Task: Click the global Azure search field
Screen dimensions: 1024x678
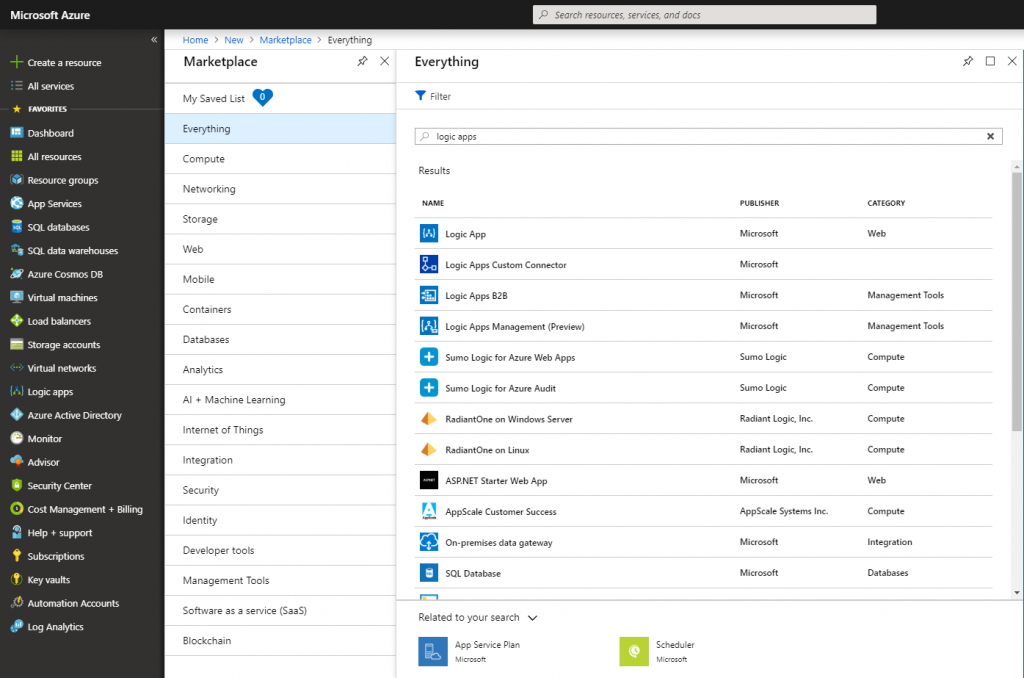Action: tap(704, 14)
